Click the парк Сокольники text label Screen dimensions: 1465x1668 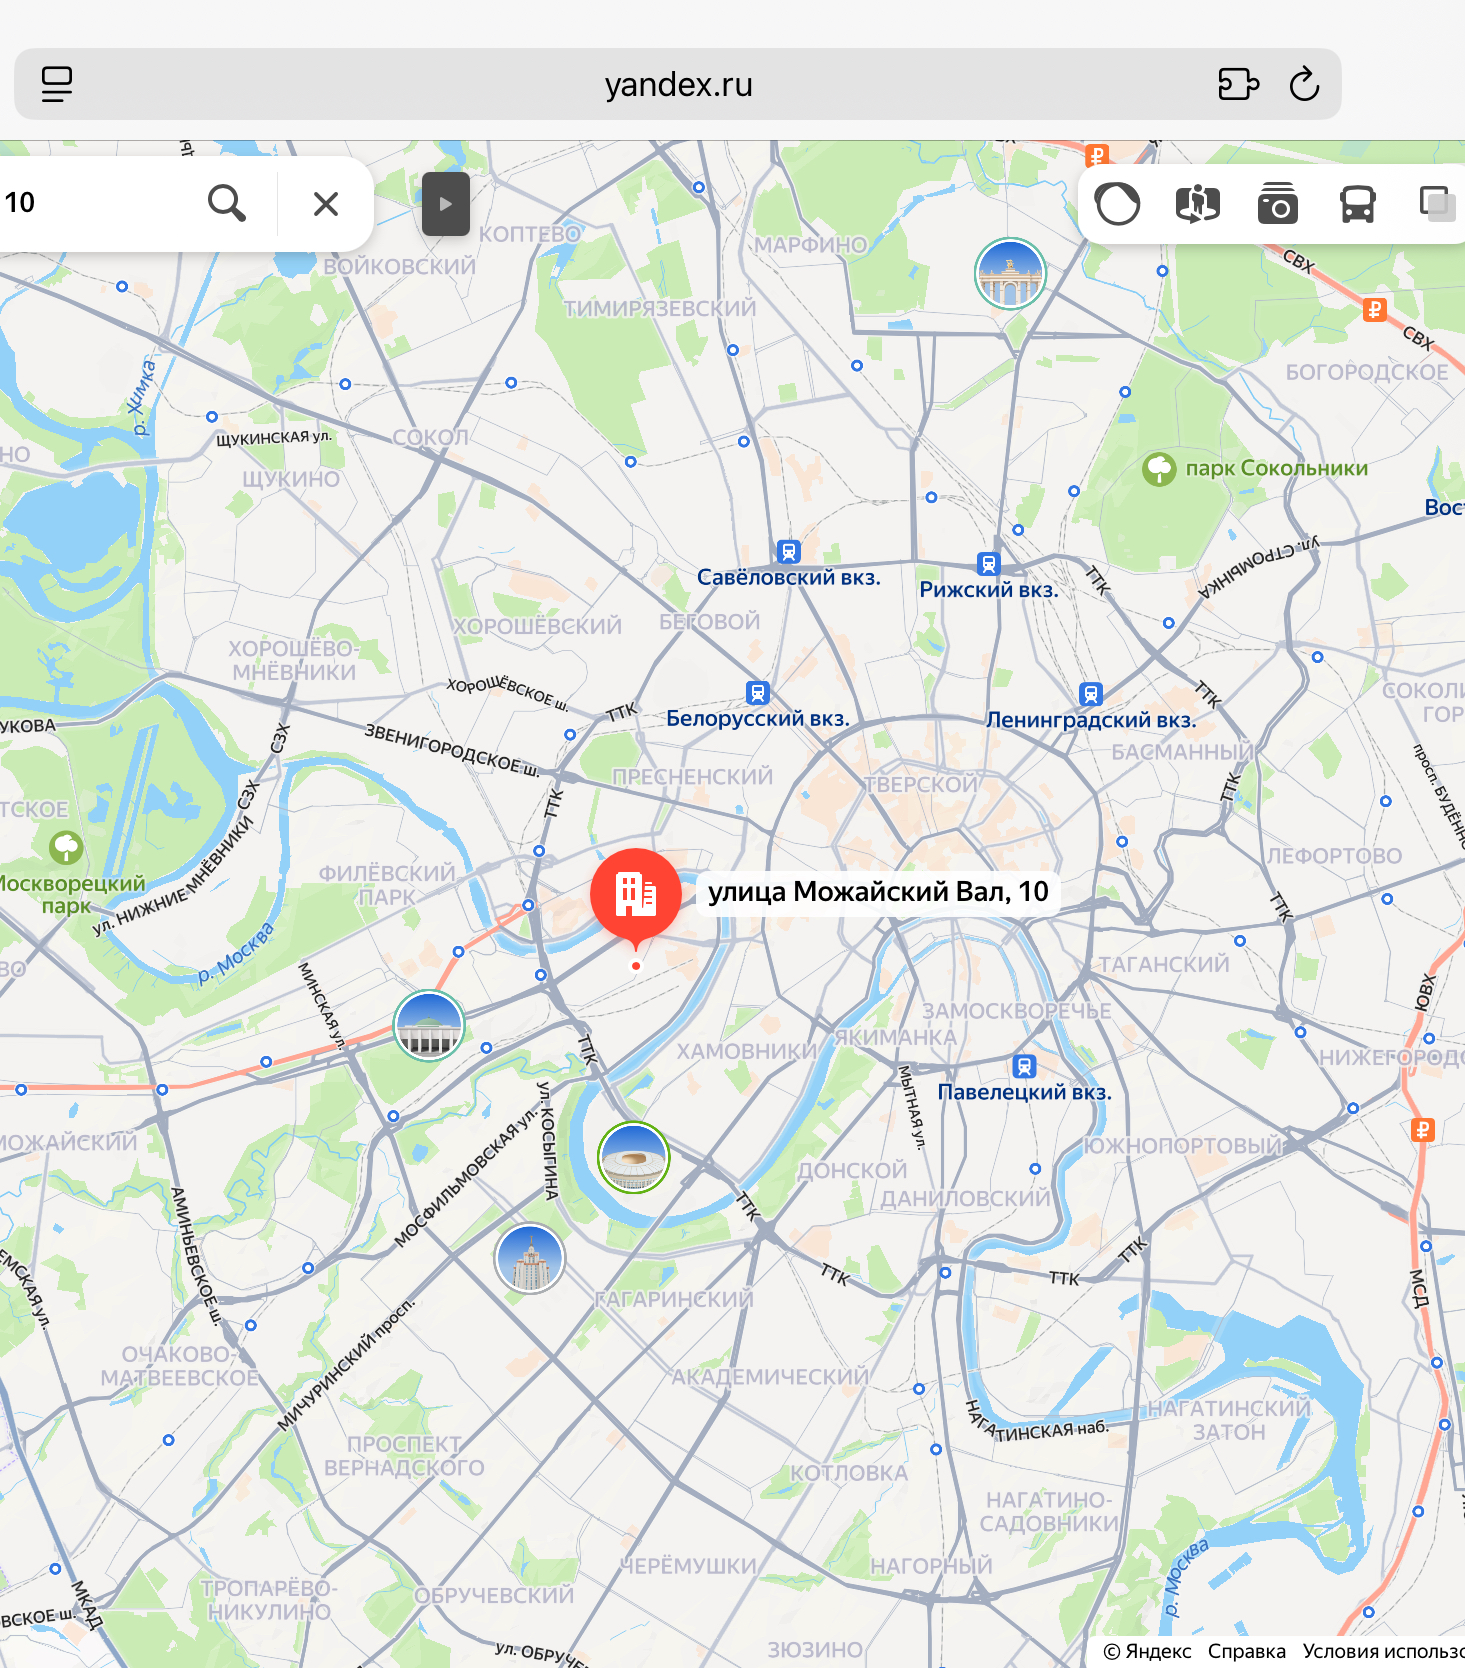point(1277,468)
